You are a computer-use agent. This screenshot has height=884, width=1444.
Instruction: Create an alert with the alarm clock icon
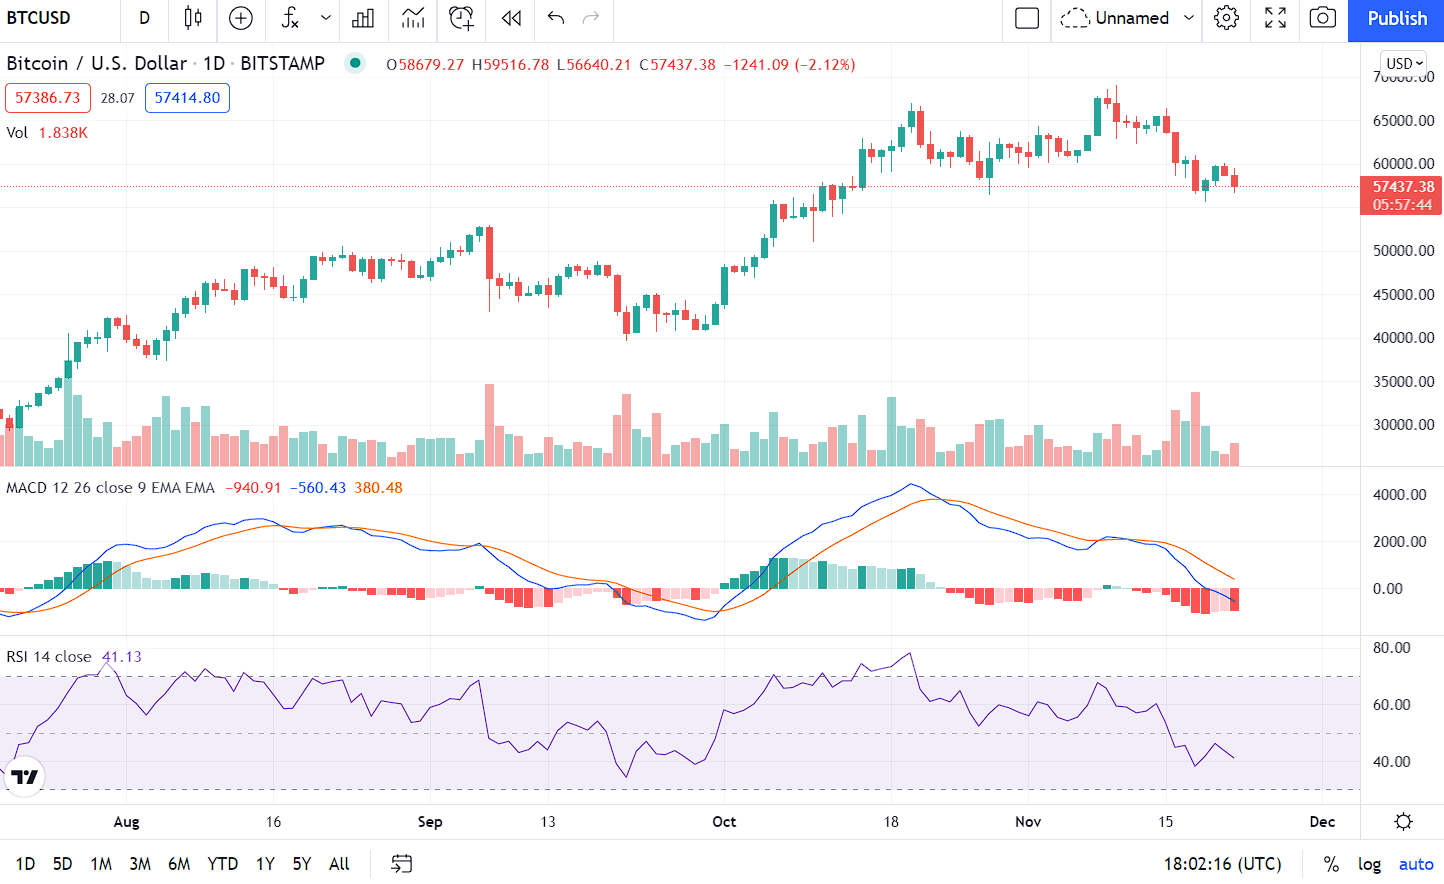[461, 18]
